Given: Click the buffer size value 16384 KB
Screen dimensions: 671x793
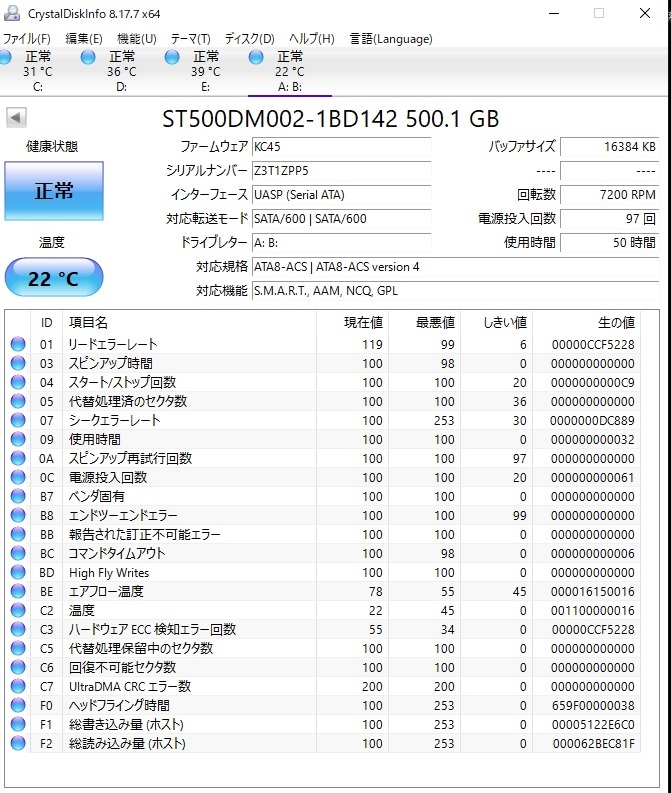Looking at the screenshot, I should point(609,147).
